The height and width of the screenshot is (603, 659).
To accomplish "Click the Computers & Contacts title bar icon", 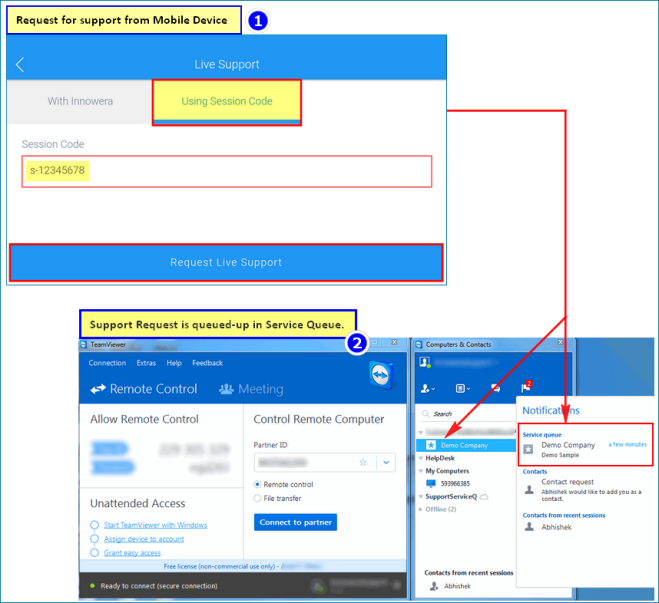I will coord(419,345).
